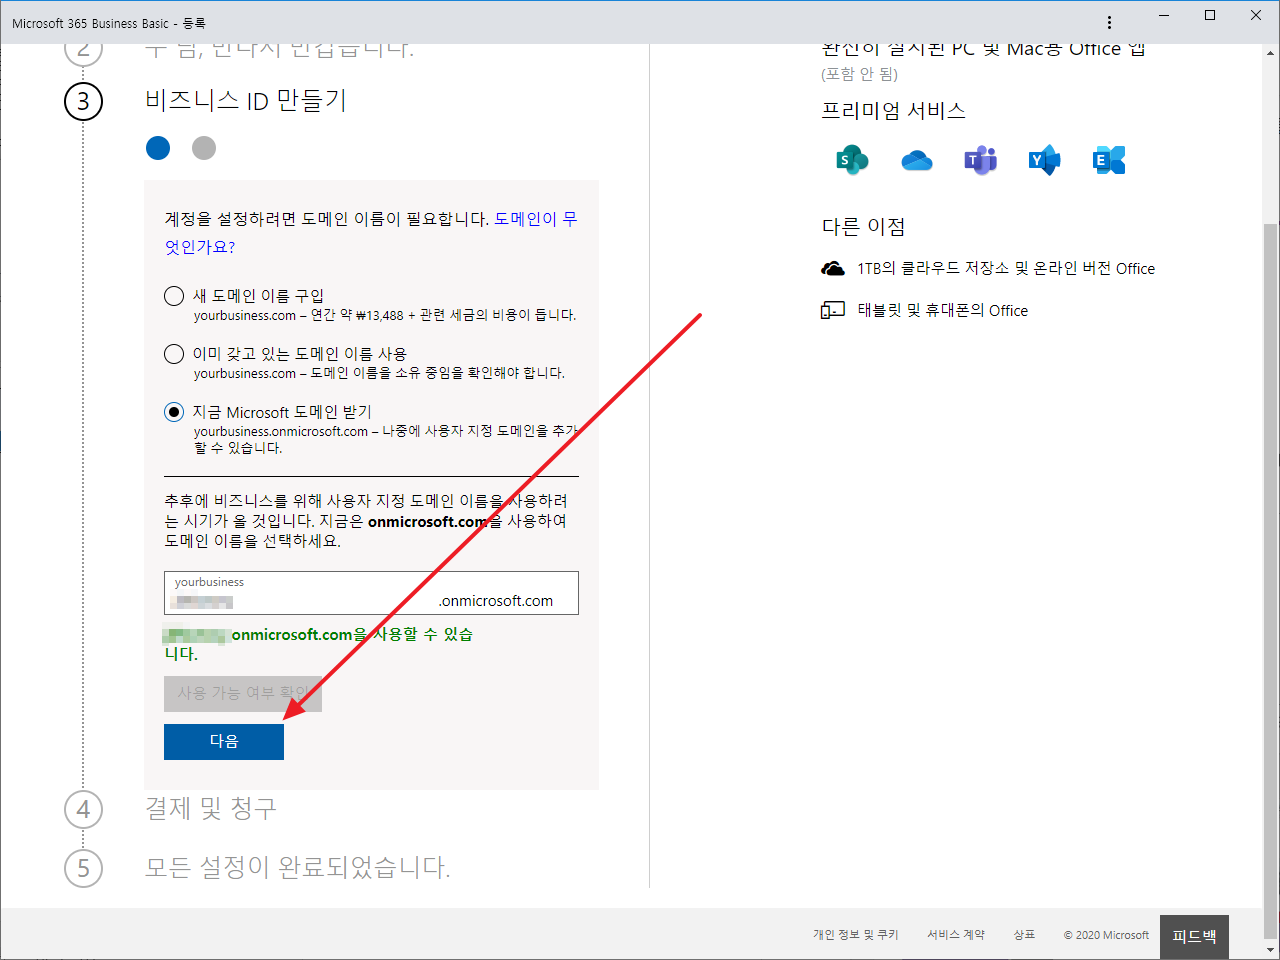Open the 도메인이 무엇인가요? help link
1280x960 pixels.
(x=371, y=232)
